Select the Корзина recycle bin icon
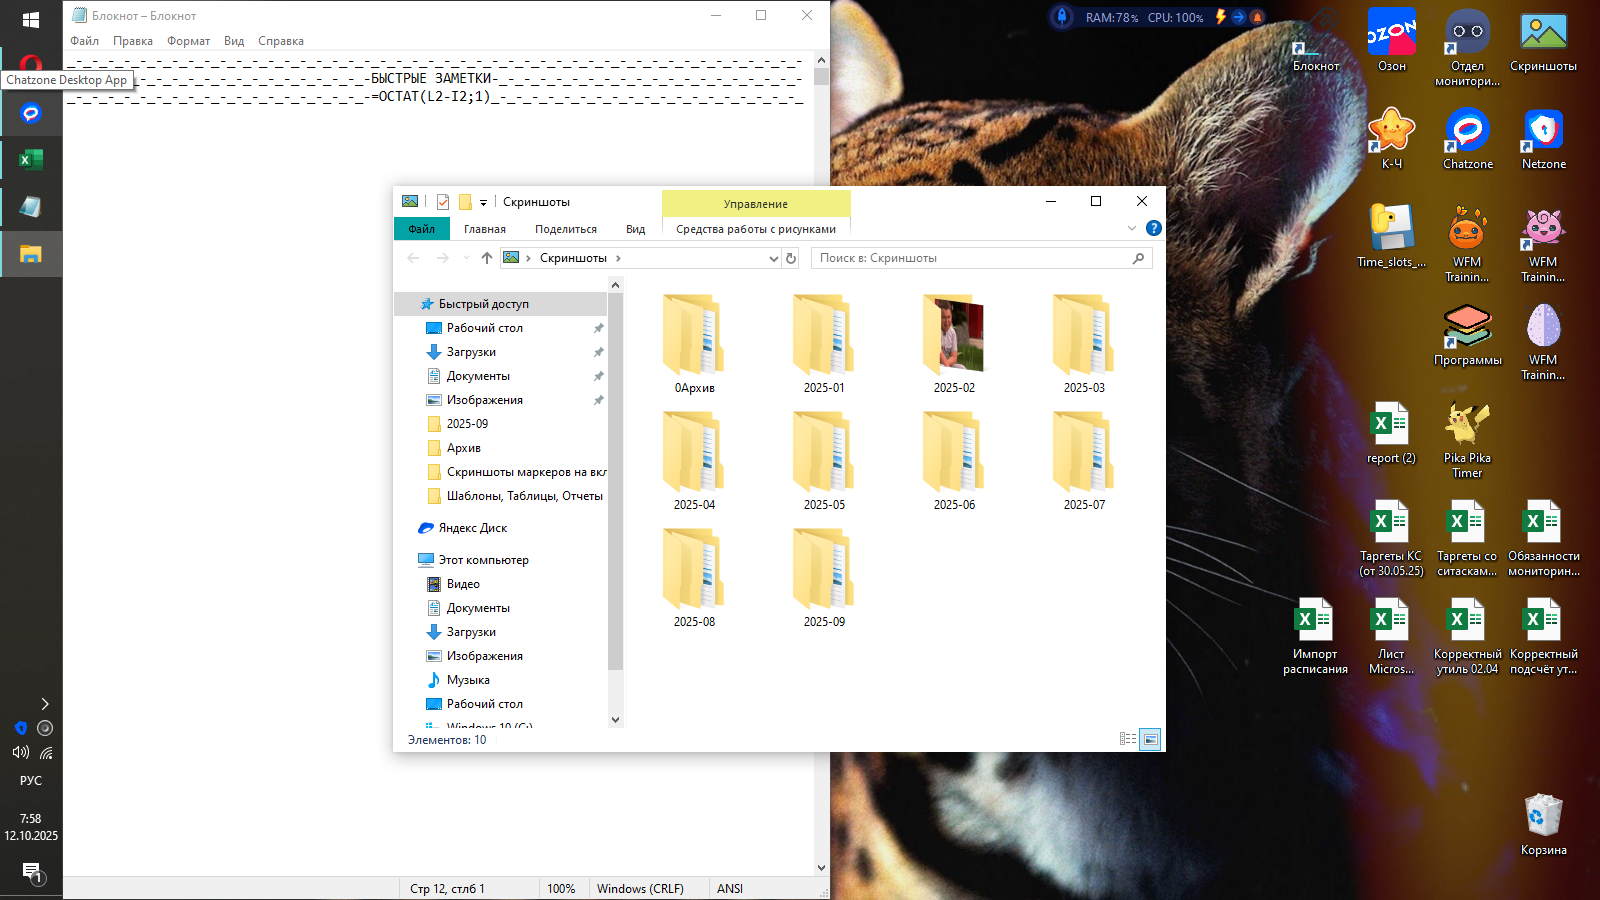The image size is (1600, 900). (1544, 825)
